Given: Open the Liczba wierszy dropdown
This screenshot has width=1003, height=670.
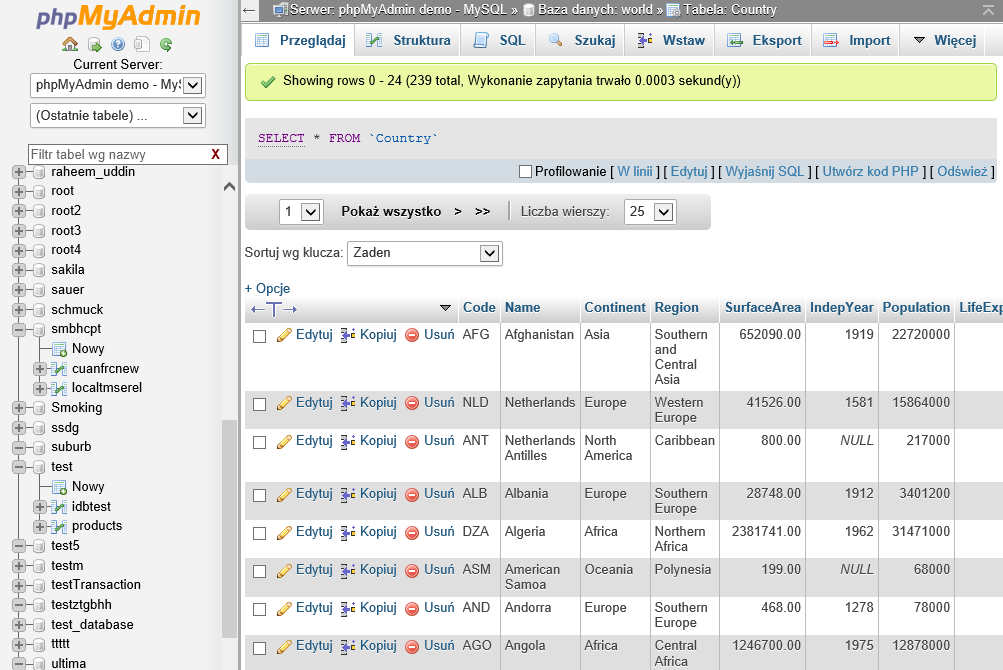Looking at the screenshot, I should click(650, 212).
